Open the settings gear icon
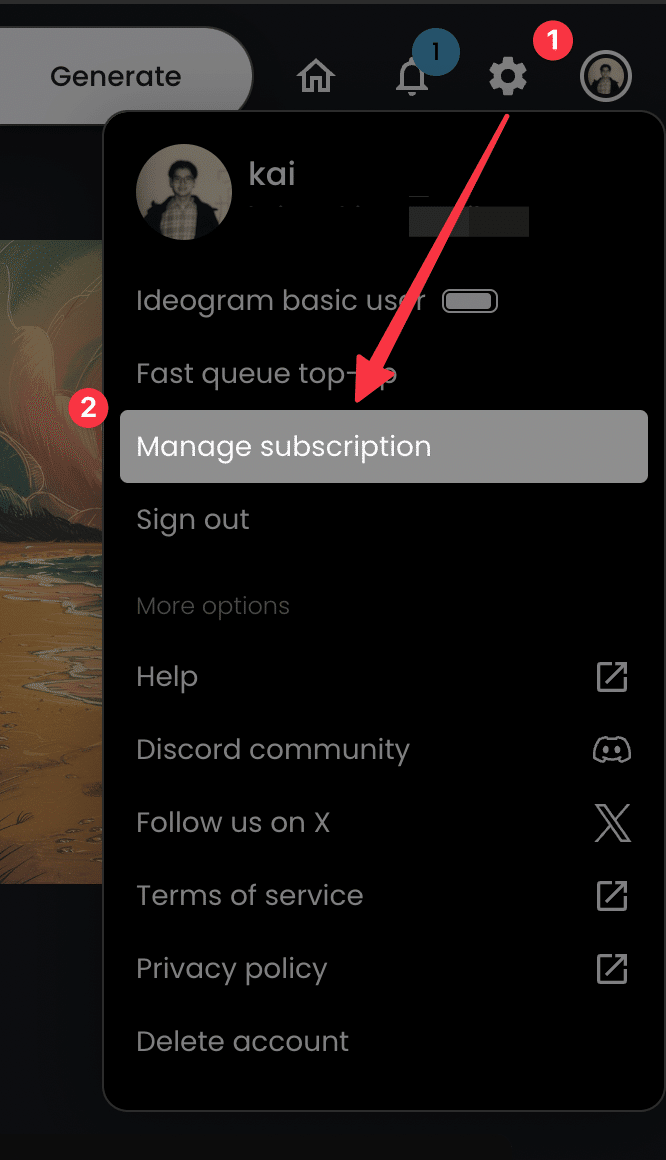The image size is (666, 1160). [x=508, y=76]
